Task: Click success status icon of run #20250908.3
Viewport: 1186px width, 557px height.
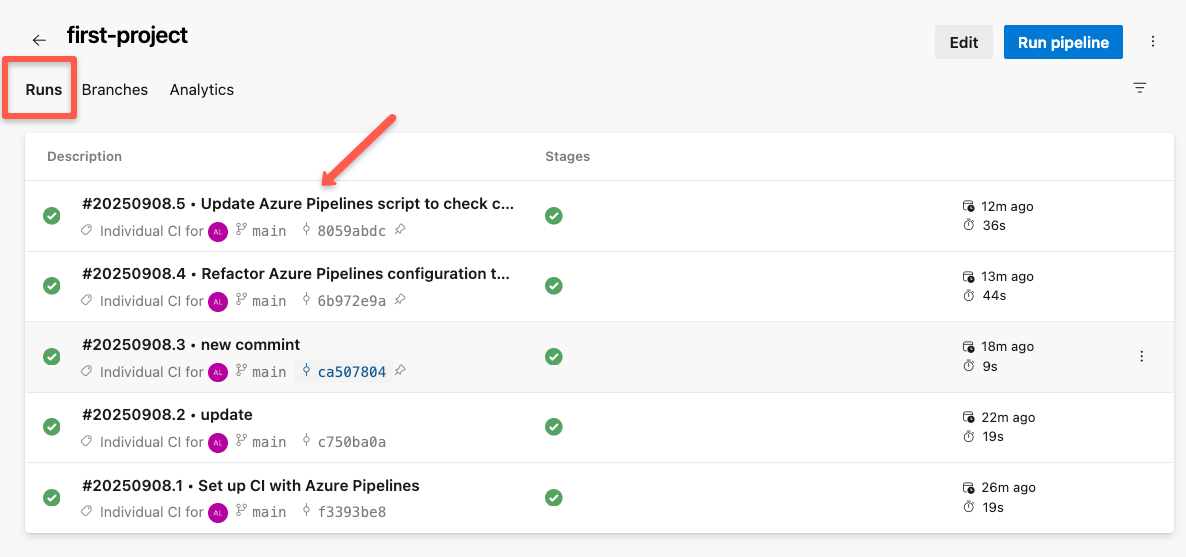Action: (51, 356)
